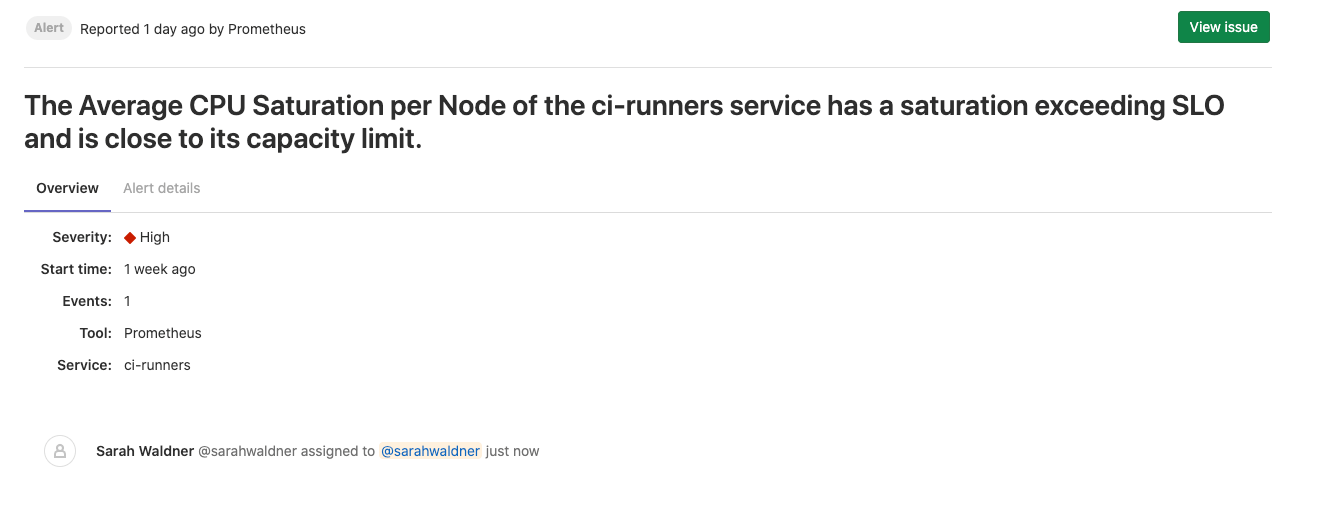The width and height of the screenshot is (1319, 528).
Task: Click the alert title heading about CPU Saturation
Action: (x=624, y=122)
